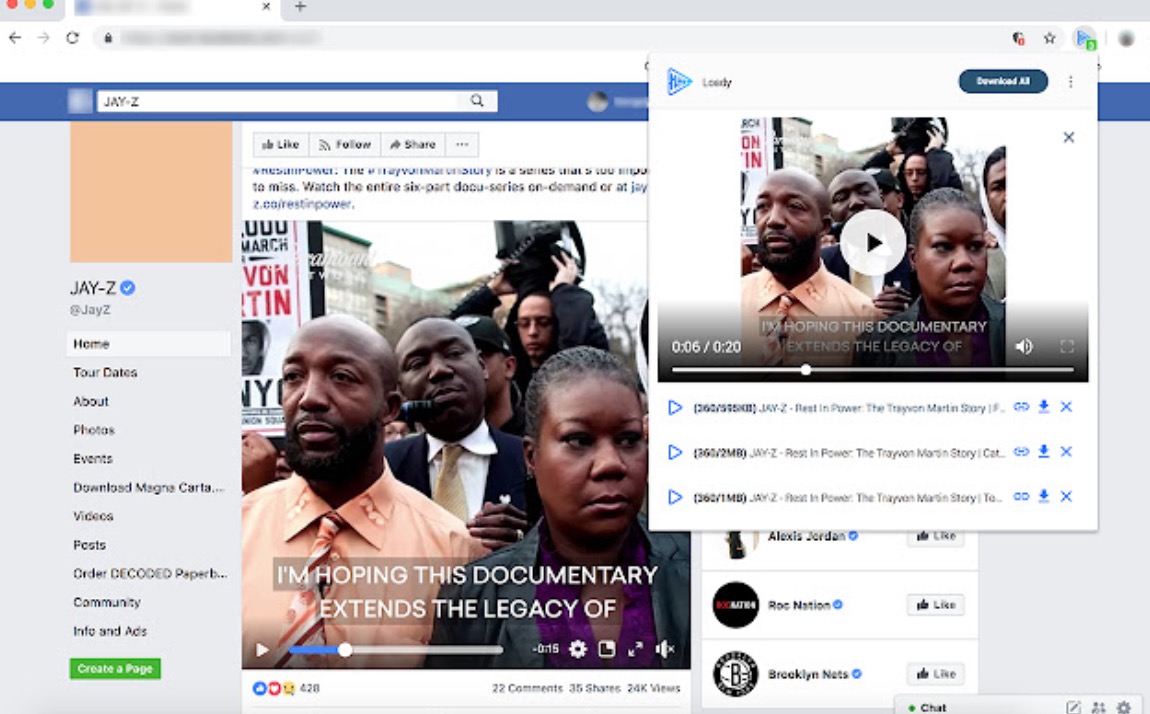Open Download Magna Carta sidebar item

[x=149, y=487]
